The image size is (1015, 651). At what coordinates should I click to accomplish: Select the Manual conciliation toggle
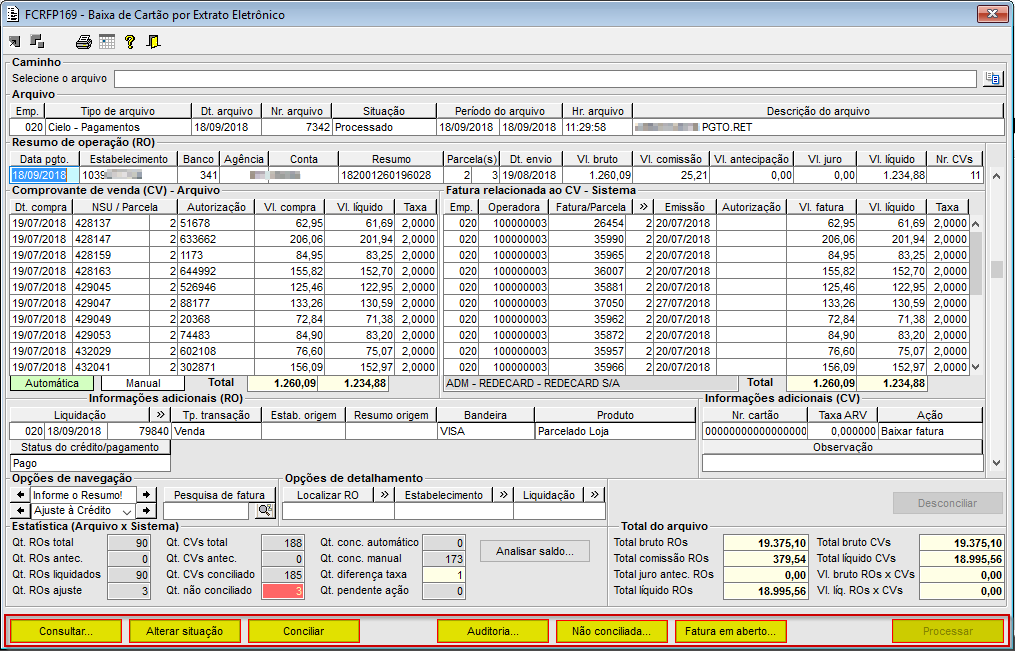(143, 383)
